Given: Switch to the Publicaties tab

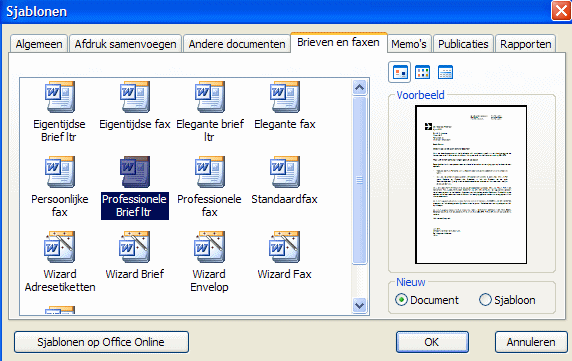Looking at the screenshot, I should coord(463,44).
